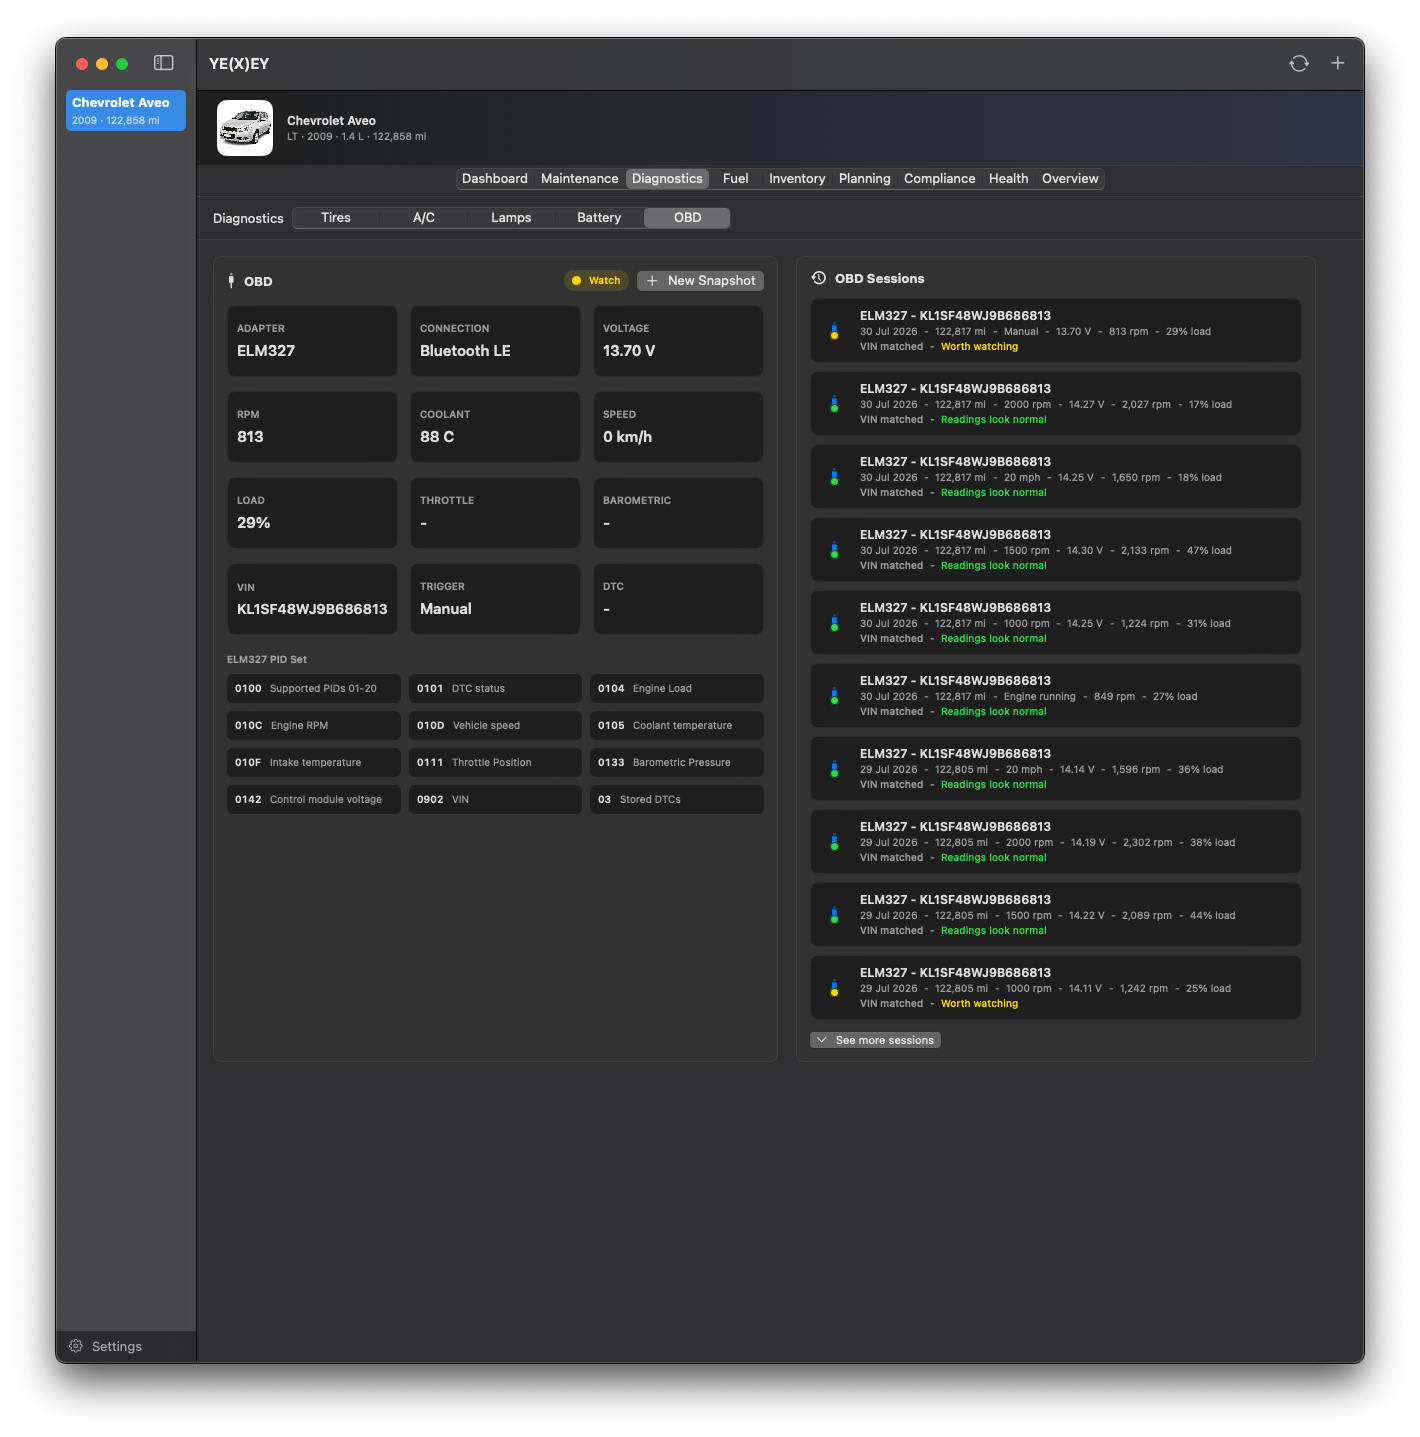Click the 010C Engine RPM chip
The height and width of the screenshot is (1437, 1420).
point(314,725)
